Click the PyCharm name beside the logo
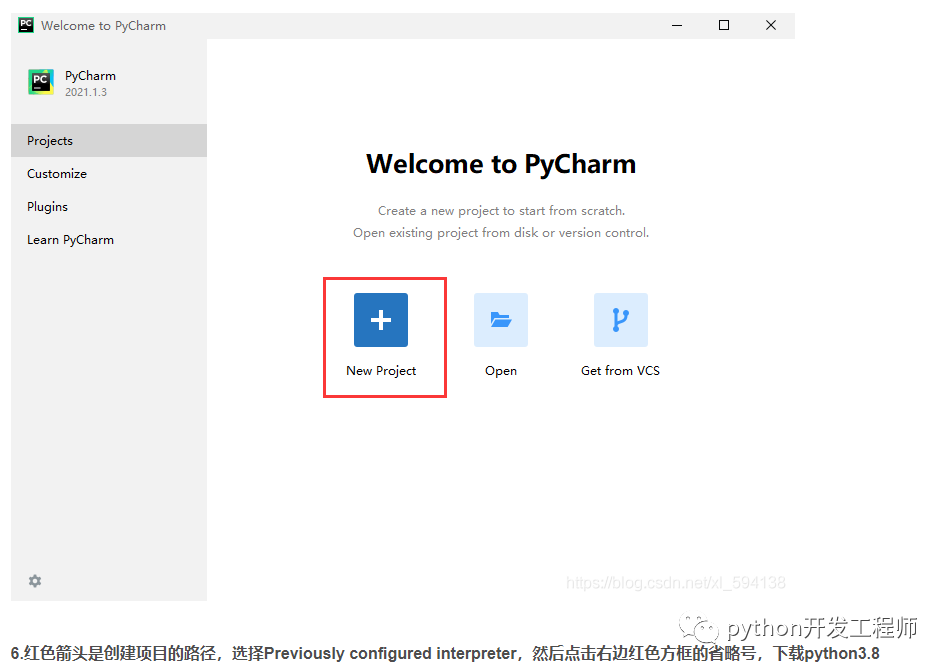 pyautogui.click(x=90, y=76)
